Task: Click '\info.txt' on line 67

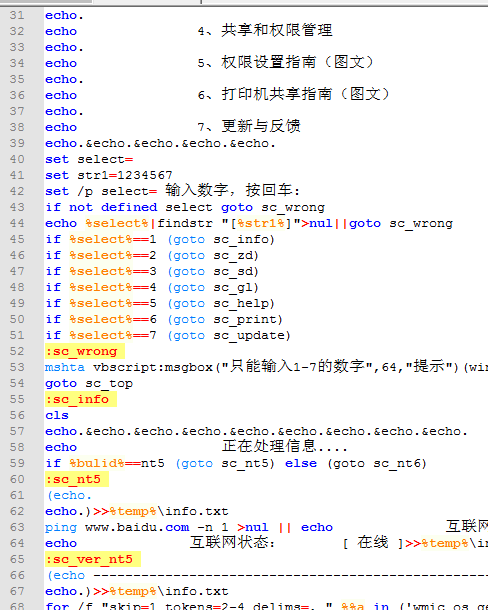Action: [x=193, y=592]
